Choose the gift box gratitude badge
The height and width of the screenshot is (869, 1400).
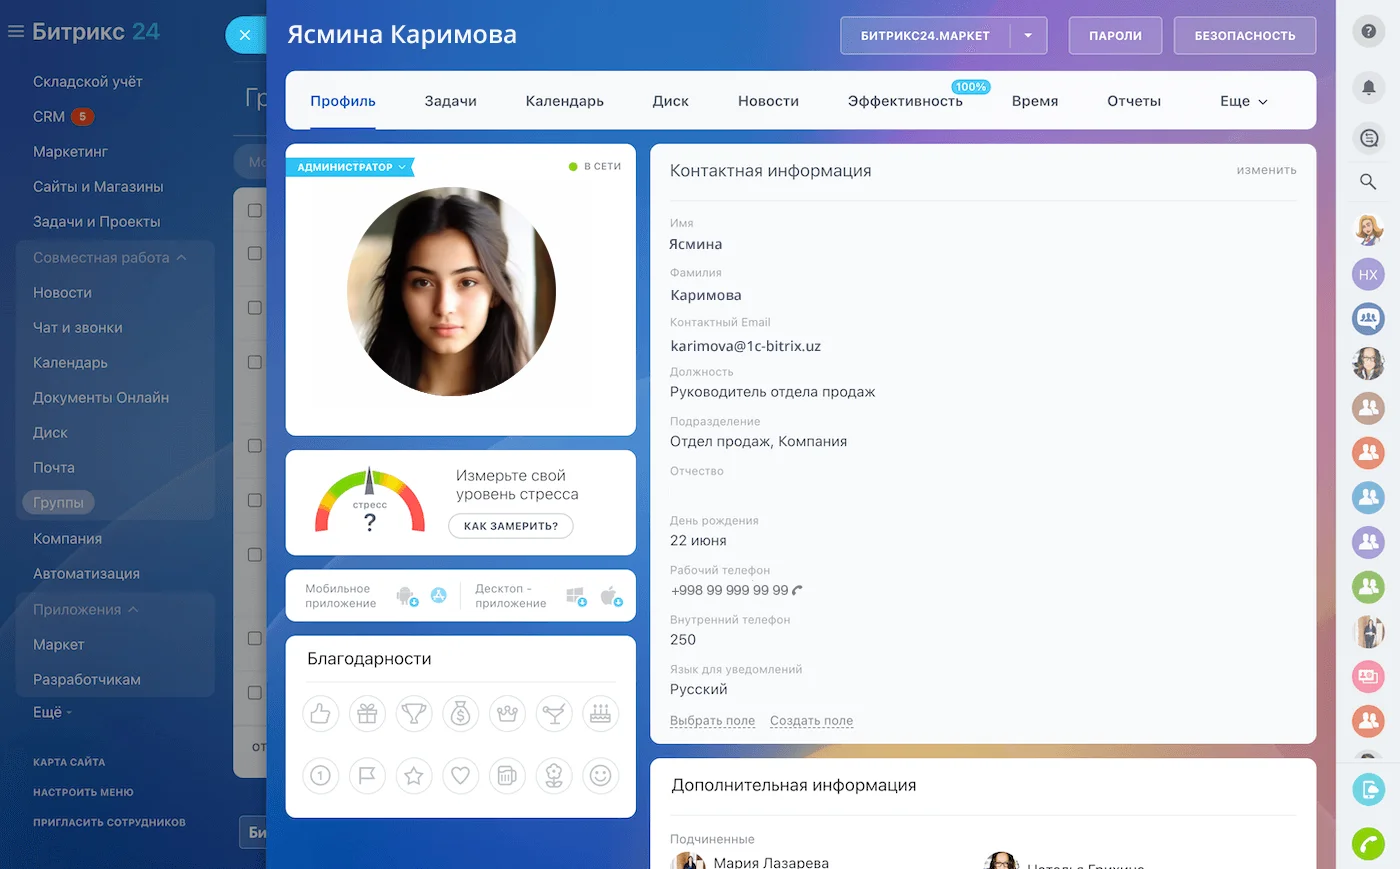coord(367,714)
